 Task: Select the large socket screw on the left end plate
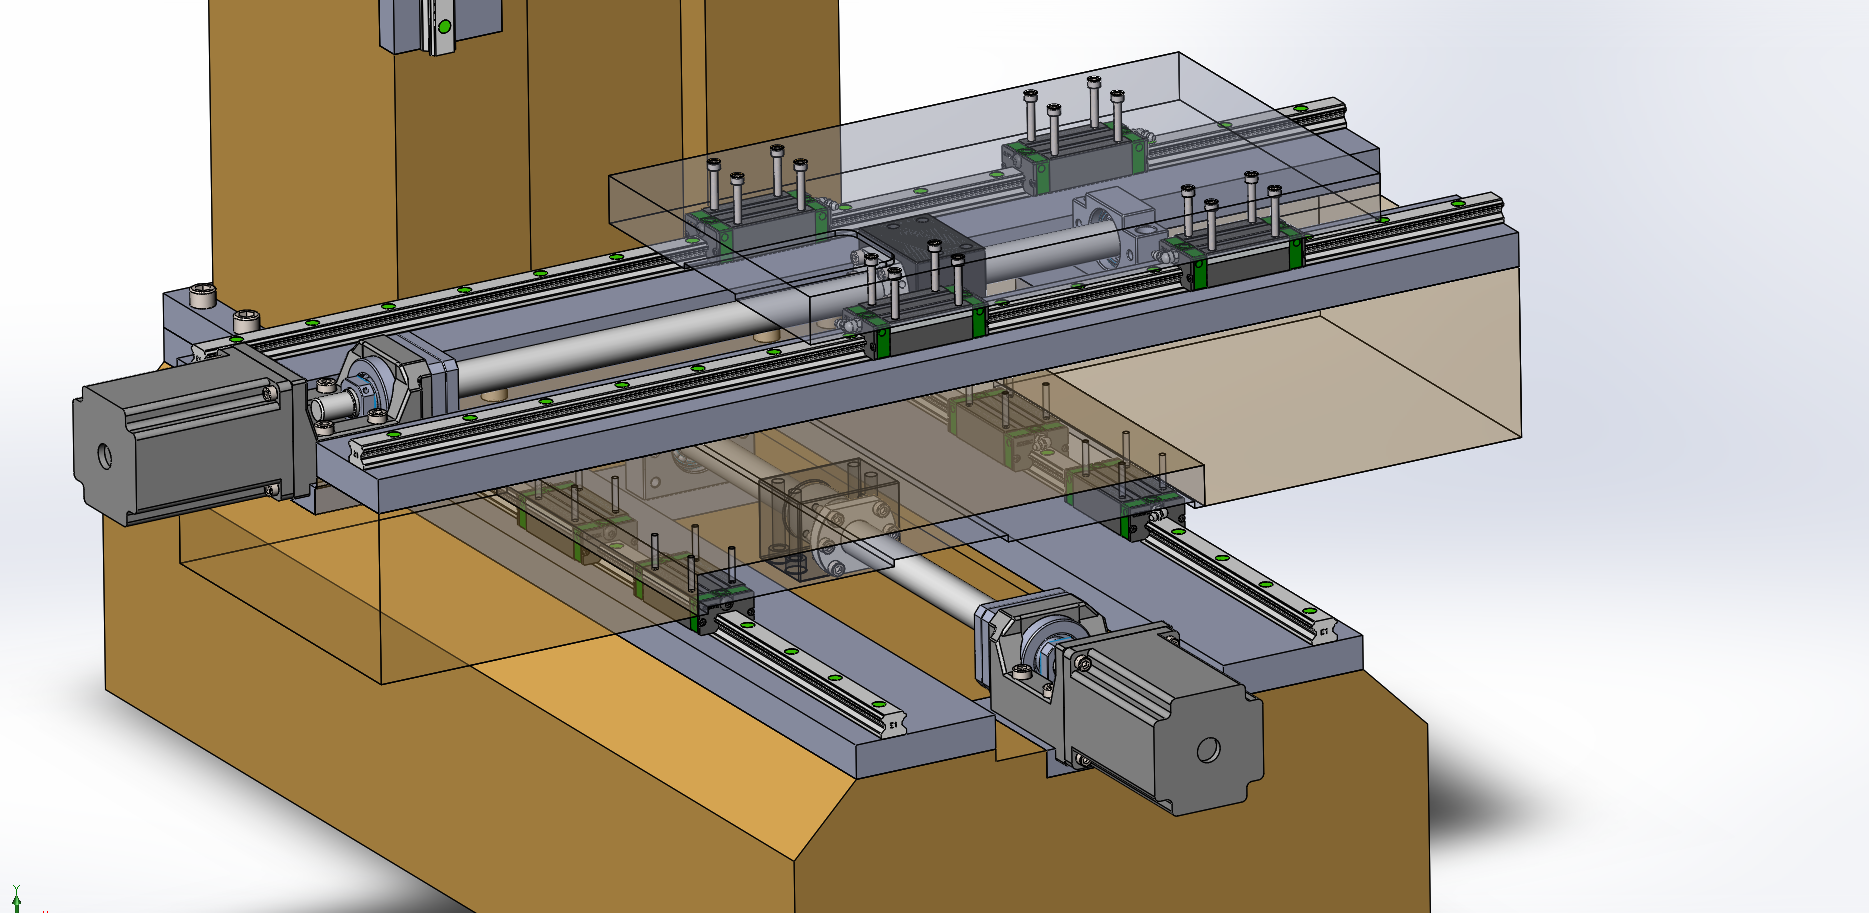203,295
